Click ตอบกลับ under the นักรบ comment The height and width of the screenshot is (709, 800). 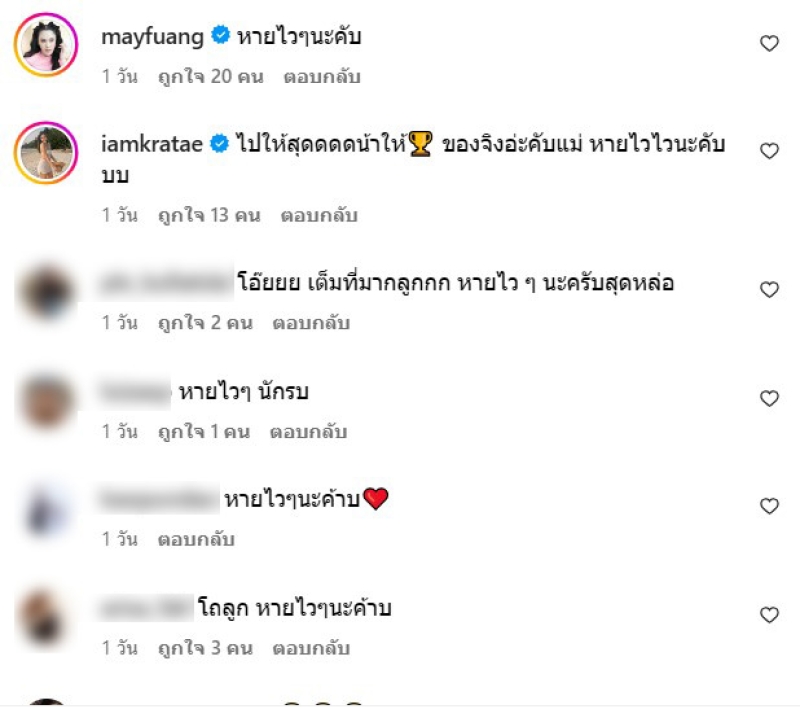(308, 432)
